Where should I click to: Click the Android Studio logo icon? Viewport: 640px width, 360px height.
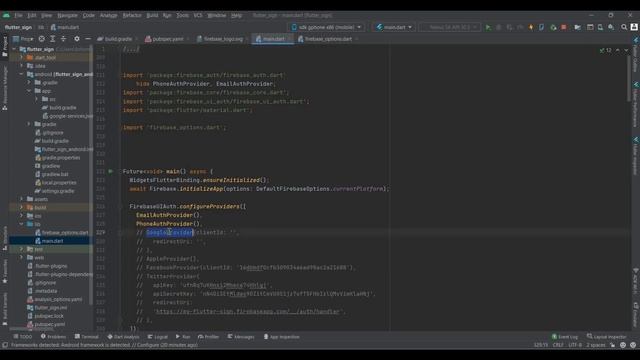pyautogui.click(x=6, y=16)
